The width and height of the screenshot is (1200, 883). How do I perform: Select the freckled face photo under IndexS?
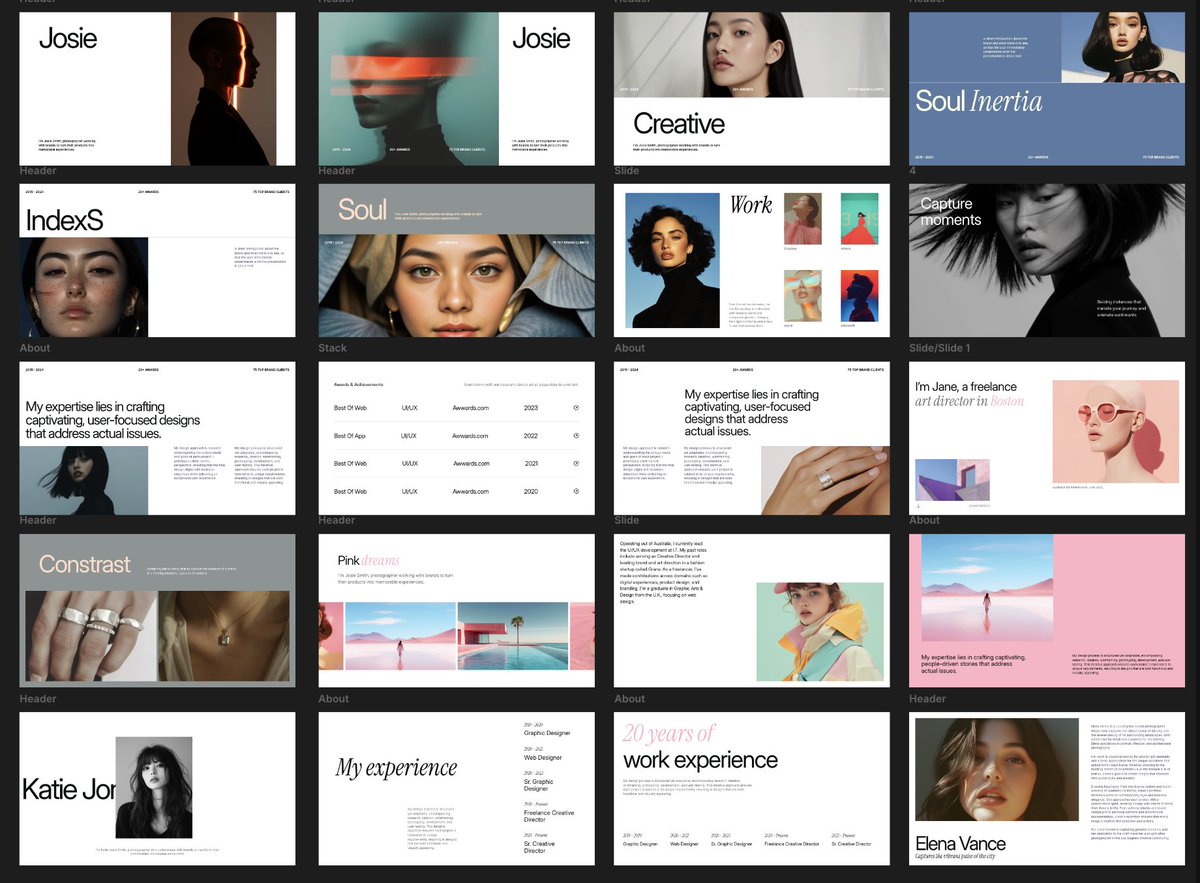click(x=84, y=287)
